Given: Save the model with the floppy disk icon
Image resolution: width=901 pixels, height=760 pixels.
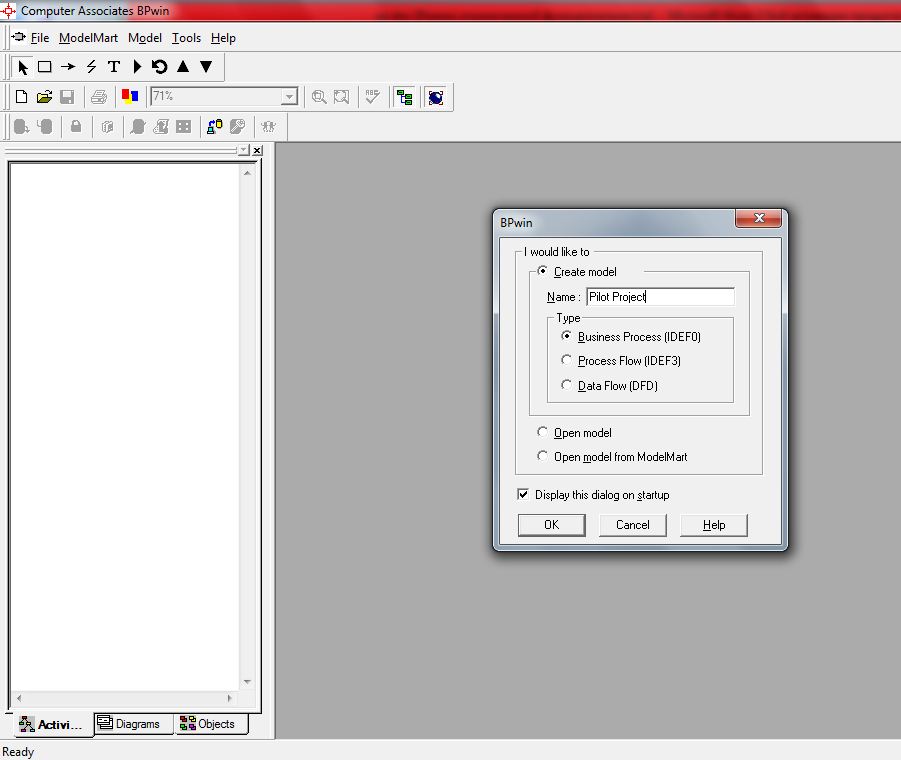Looking at the screenshot, I should pyautogui.click(x=67, y=97).
